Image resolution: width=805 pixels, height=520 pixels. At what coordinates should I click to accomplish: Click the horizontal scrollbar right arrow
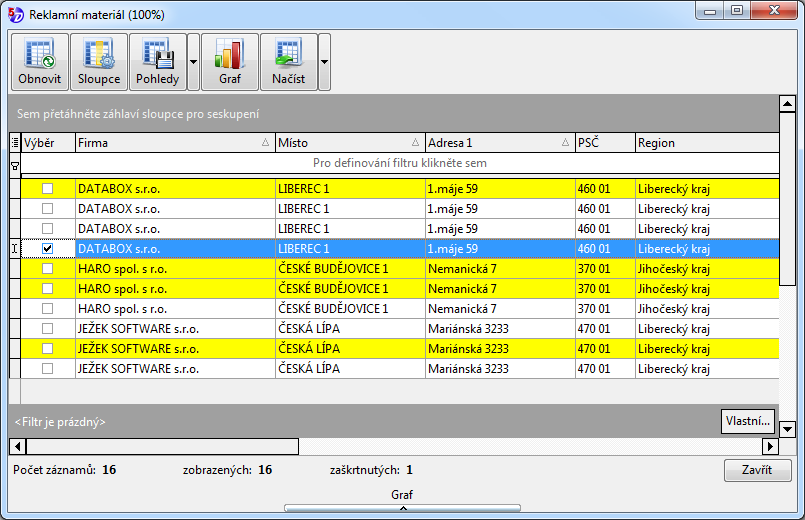770,446
